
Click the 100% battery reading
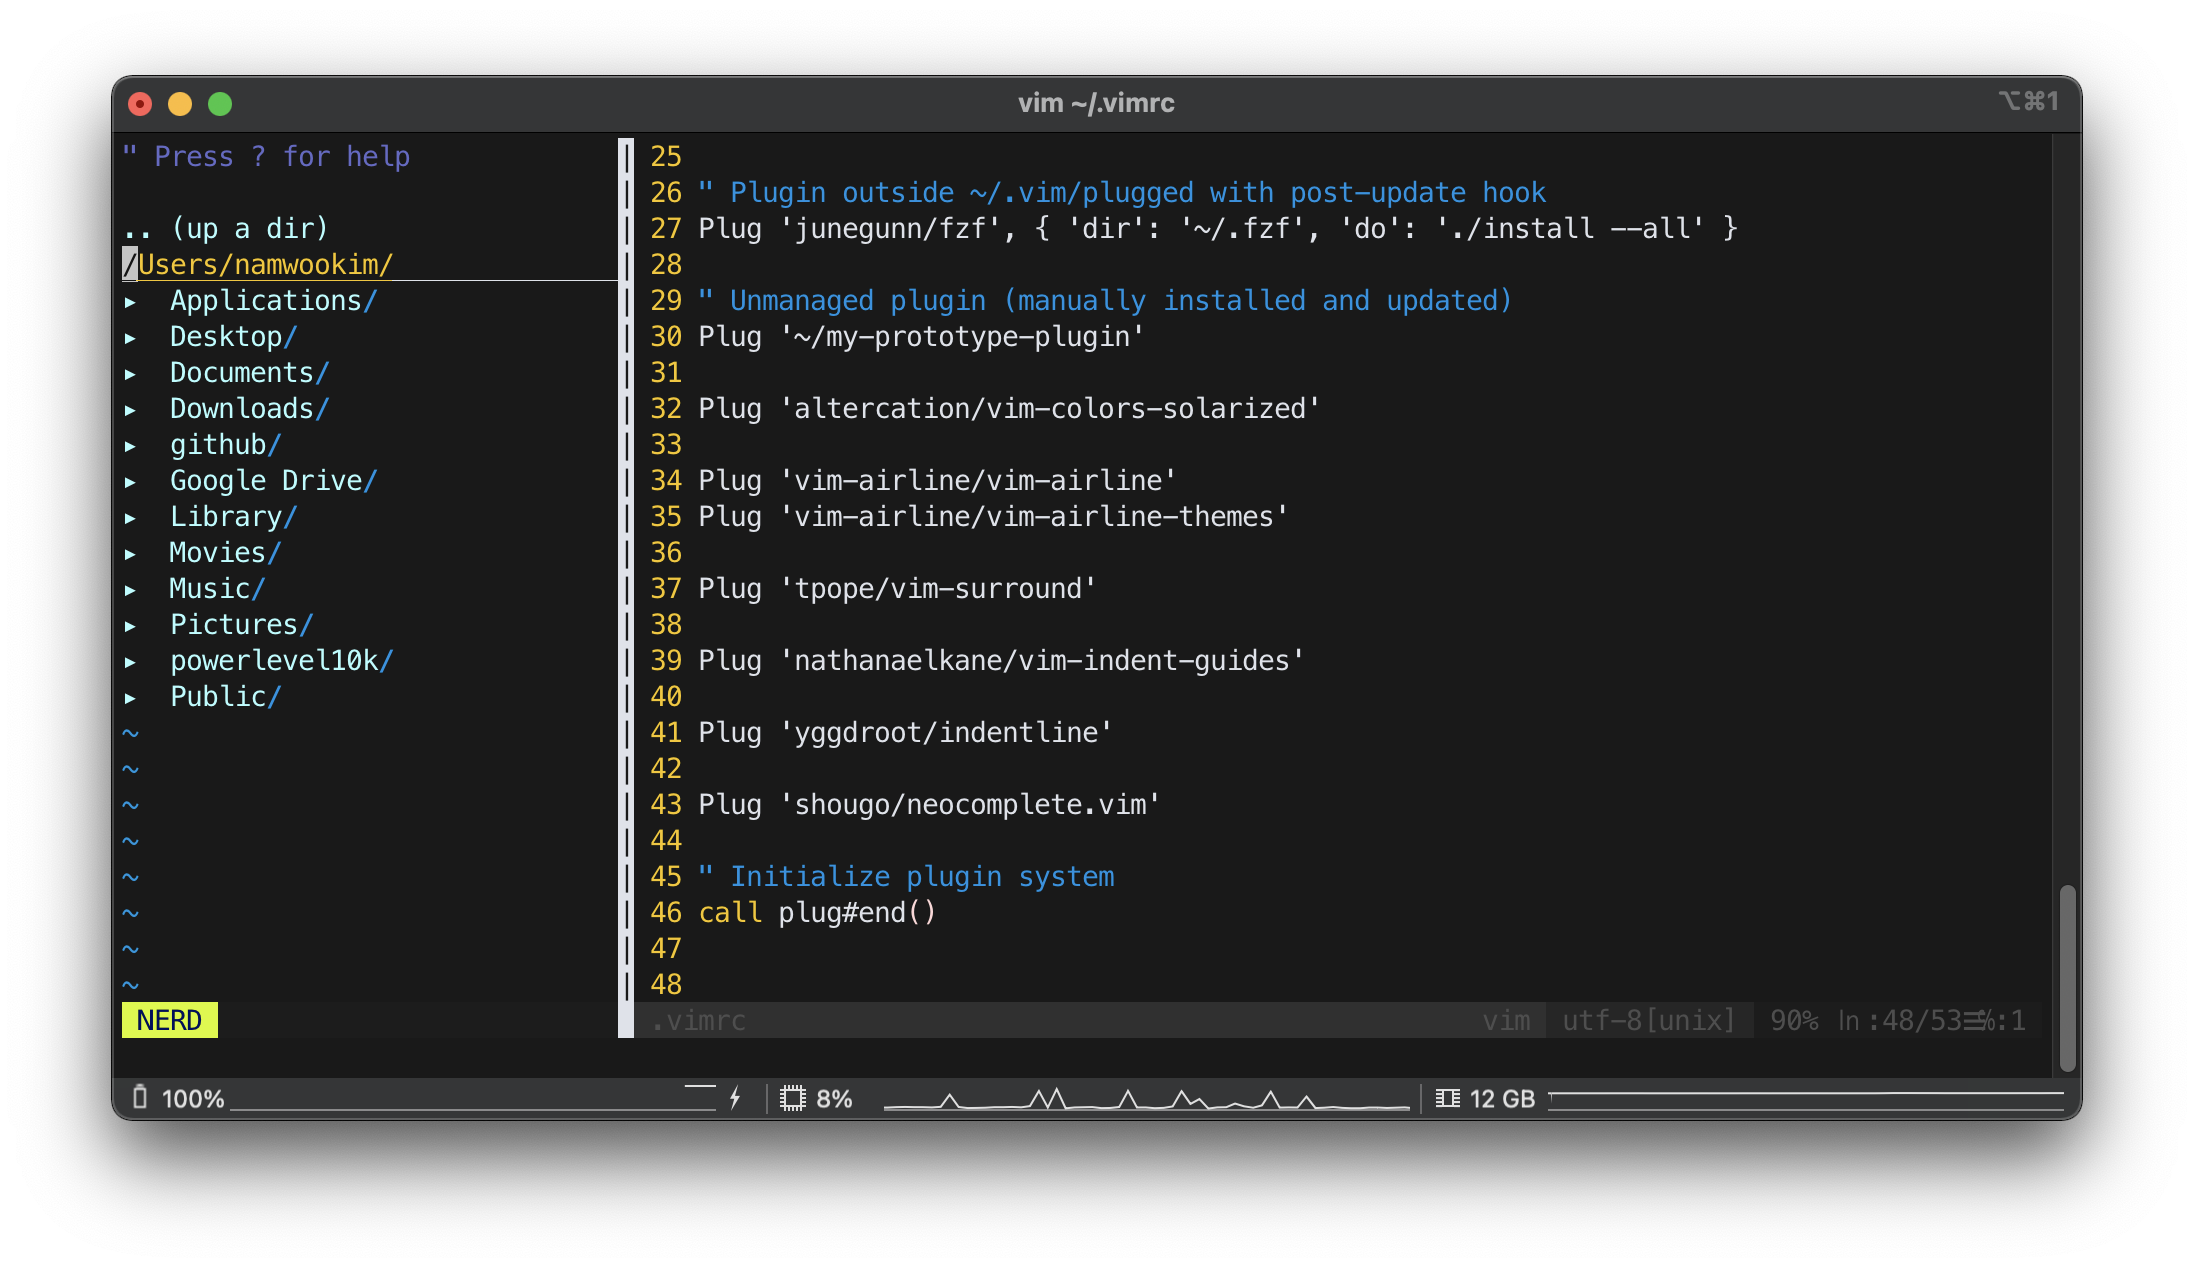point(193,1099)
